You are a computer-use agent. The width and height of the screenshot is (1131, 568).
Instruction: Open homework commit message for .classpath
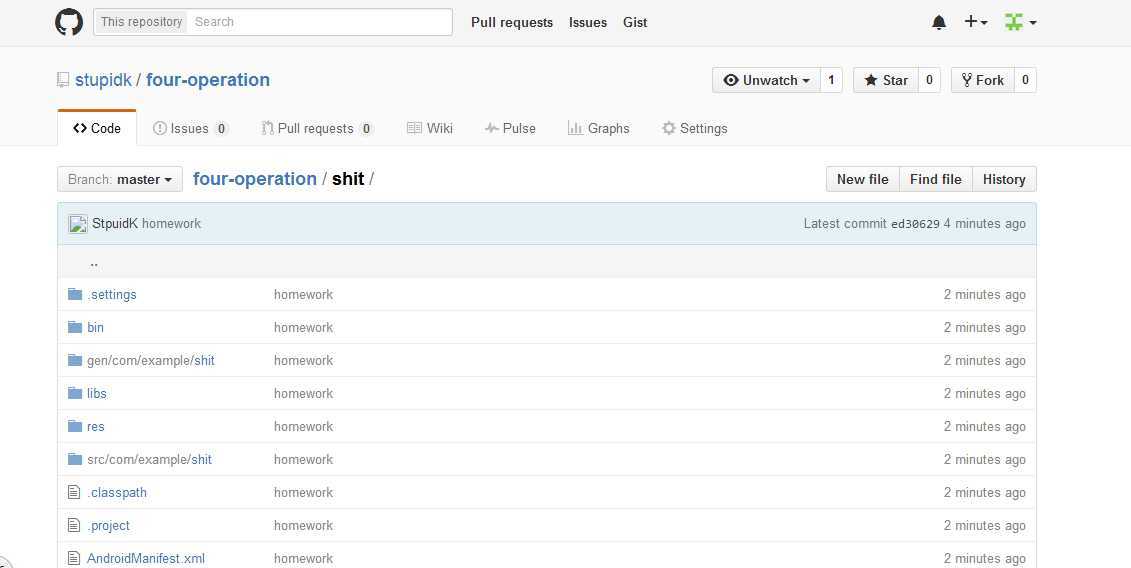coord(304,492)
